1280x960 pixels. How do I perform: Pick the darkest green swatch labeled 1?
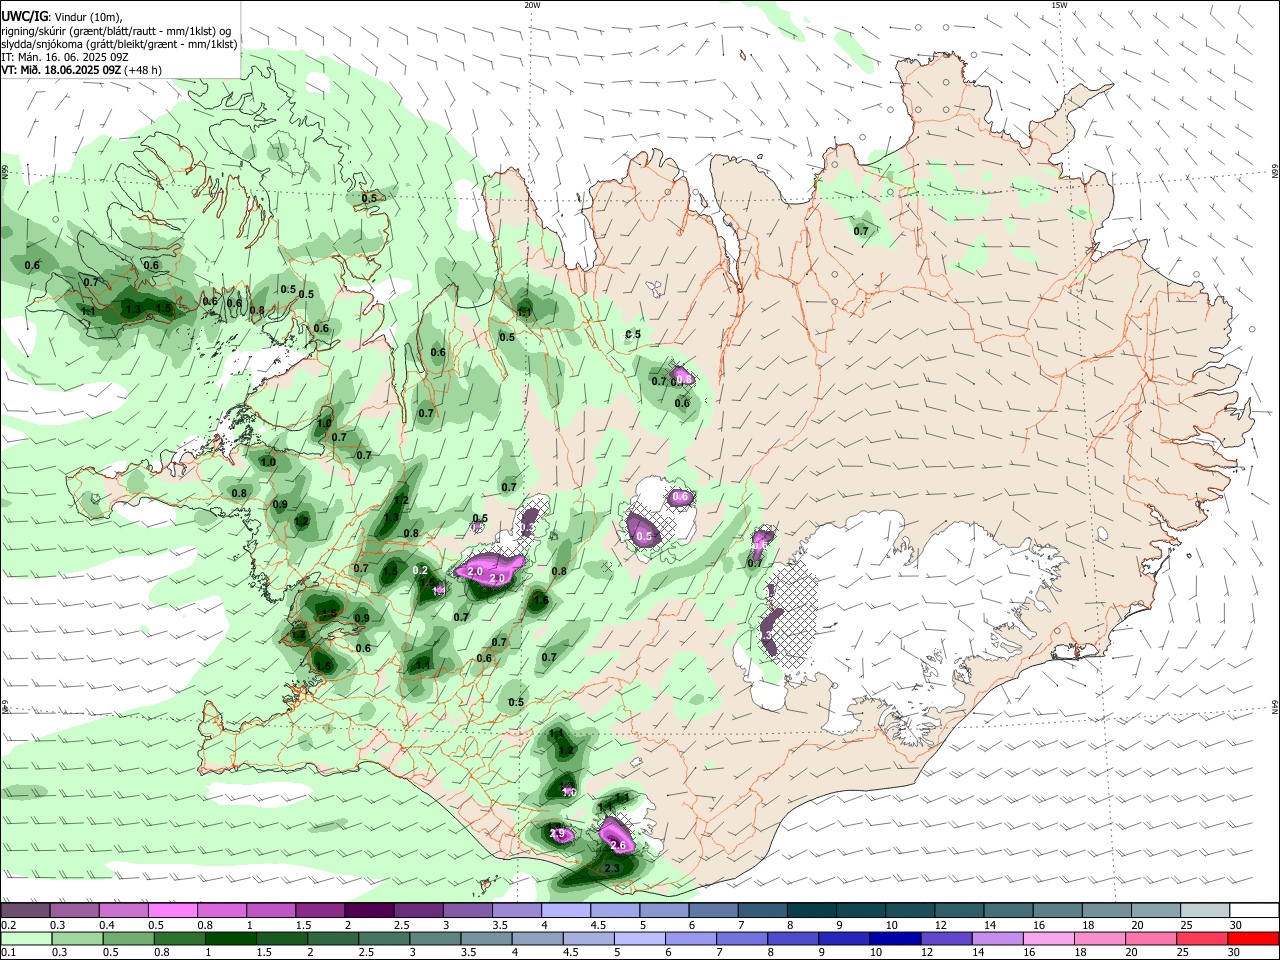point(230,938)
